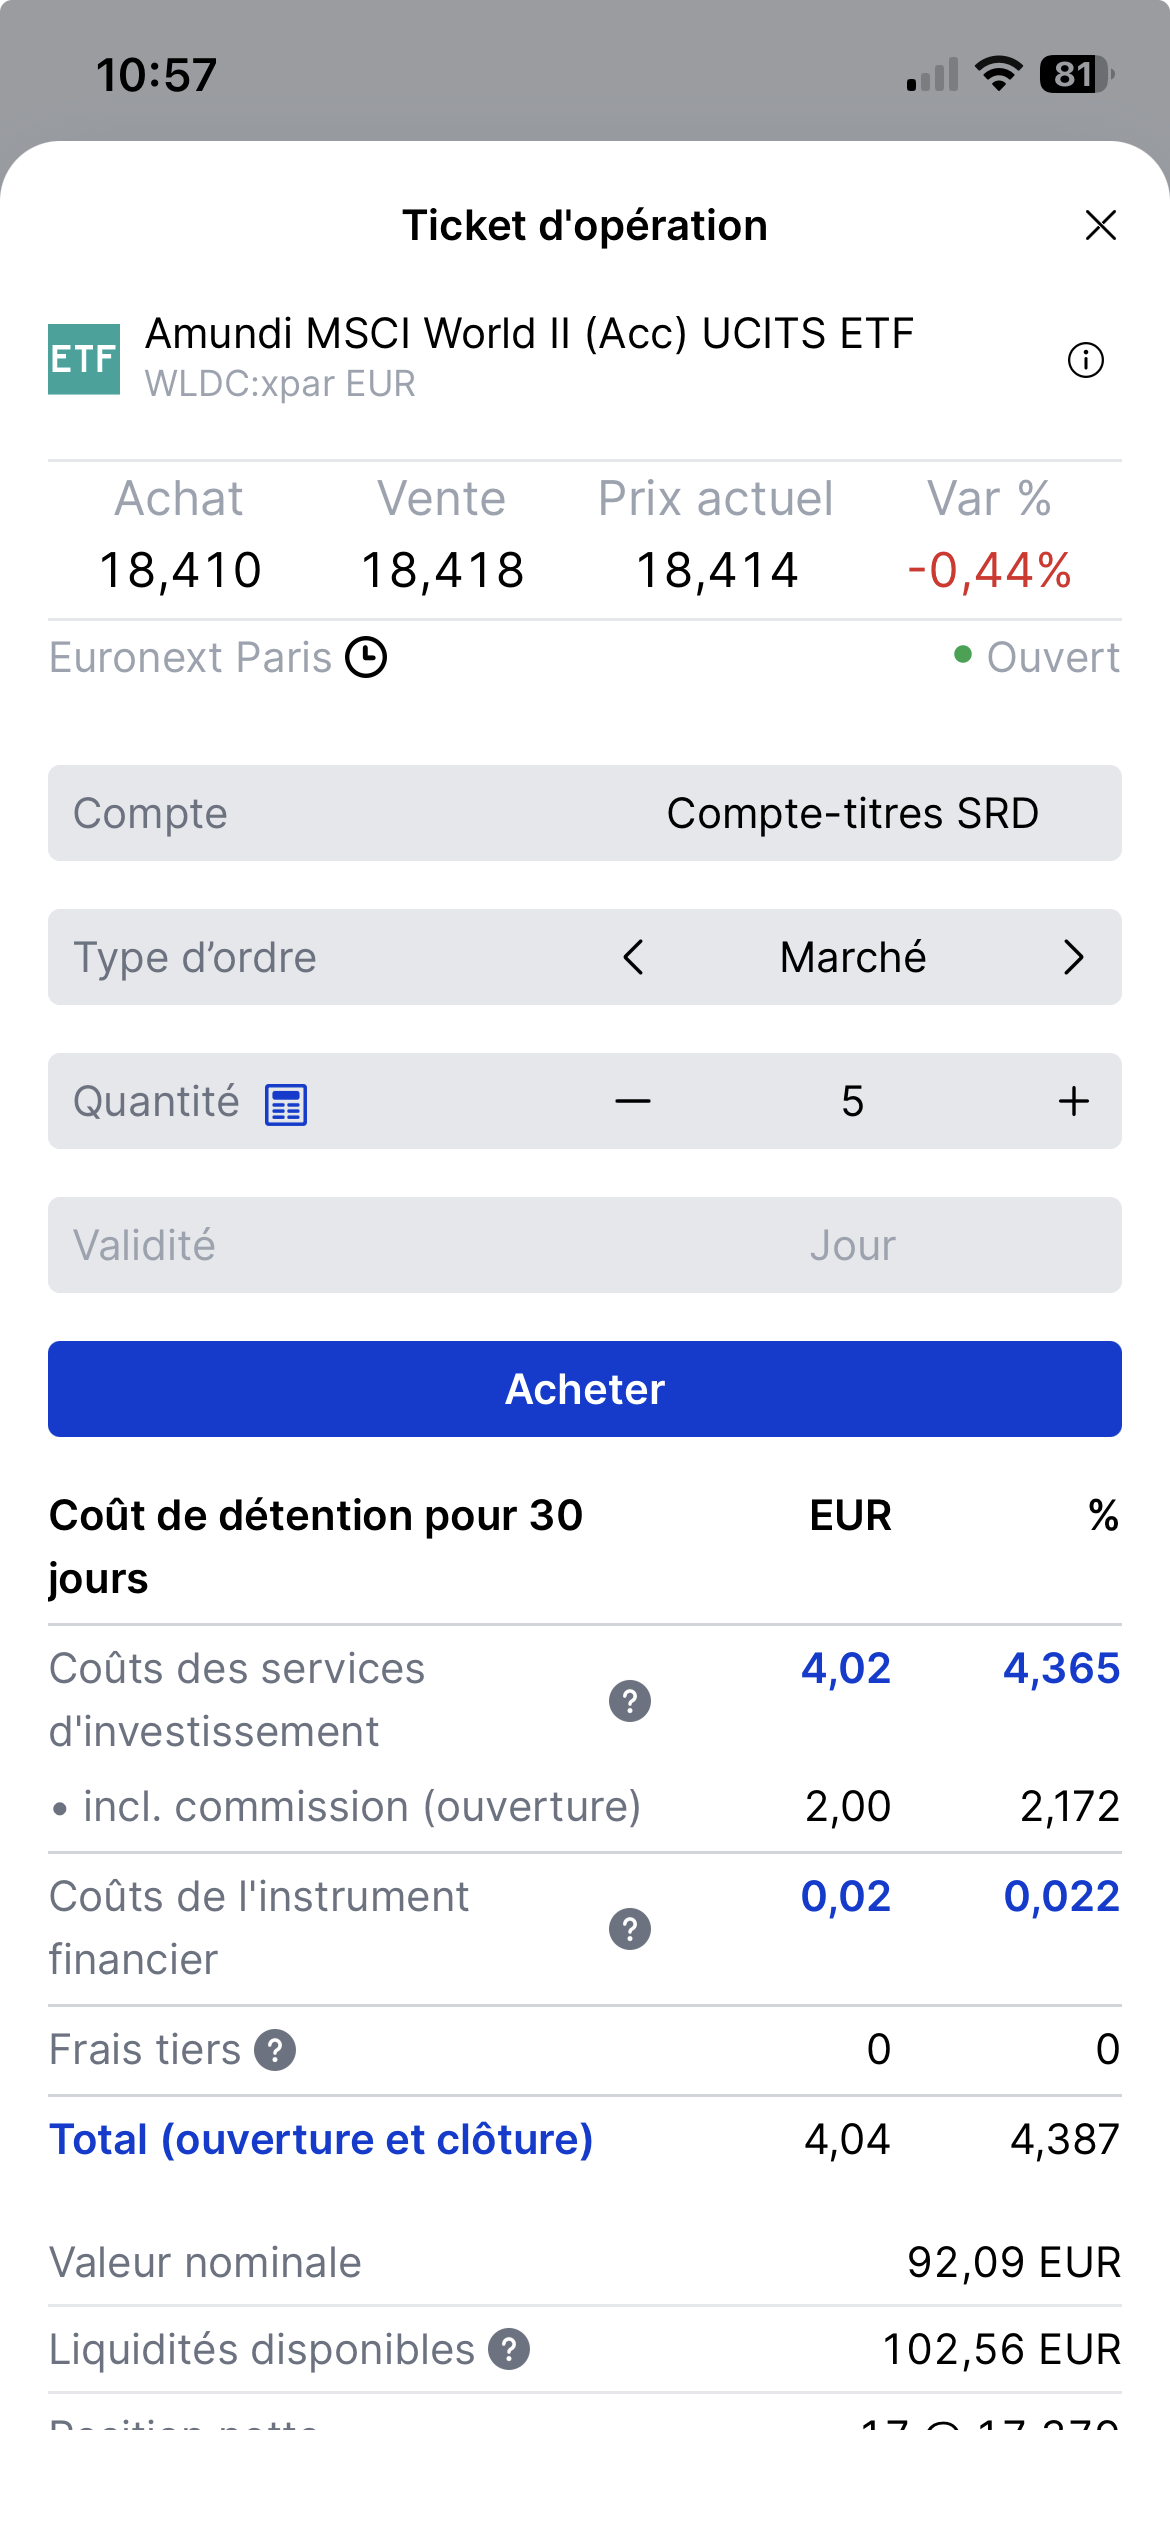Close the Ticket d'opération sheet
1170x2532 pixels.
1100,225
